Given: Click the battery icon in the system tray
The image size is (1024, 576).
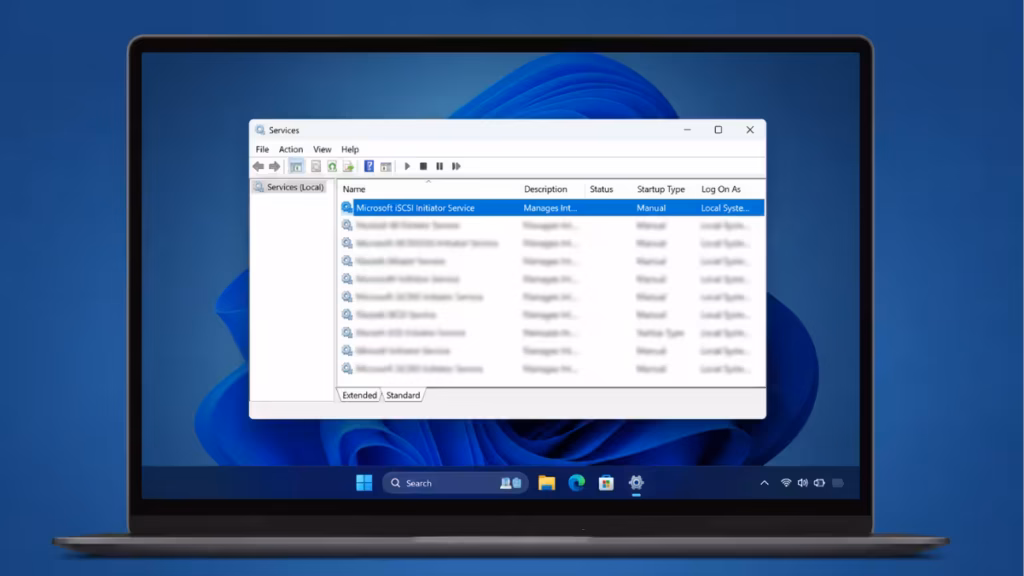Looking at the screenshot, I should pyautogui.click(x=820, y=483).
